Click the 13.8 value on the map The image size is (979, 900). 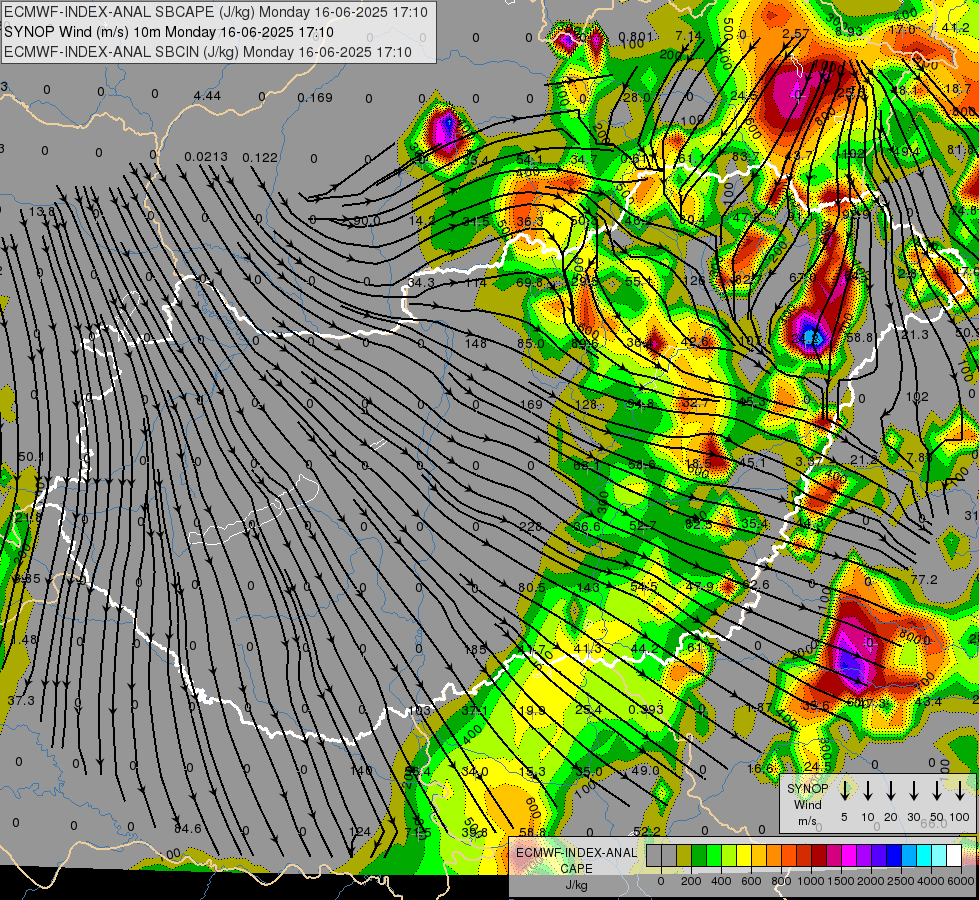point(41,211)
